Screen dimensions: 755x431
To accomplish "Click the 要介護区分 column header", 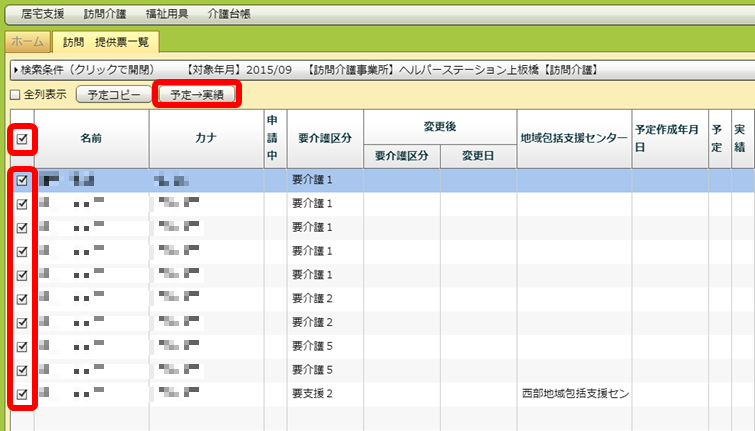I will coord(324,139).
